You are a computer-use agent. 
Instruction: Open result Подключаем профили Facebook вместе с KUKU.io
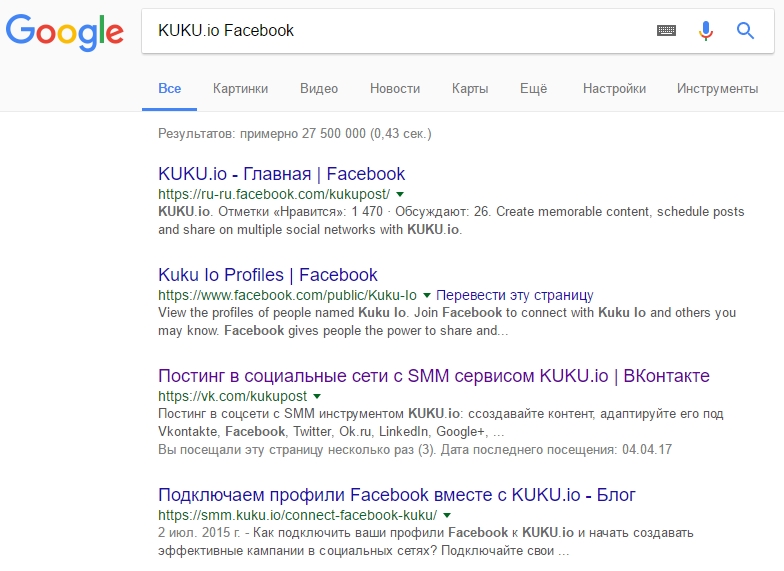click(x=396, y=495)
